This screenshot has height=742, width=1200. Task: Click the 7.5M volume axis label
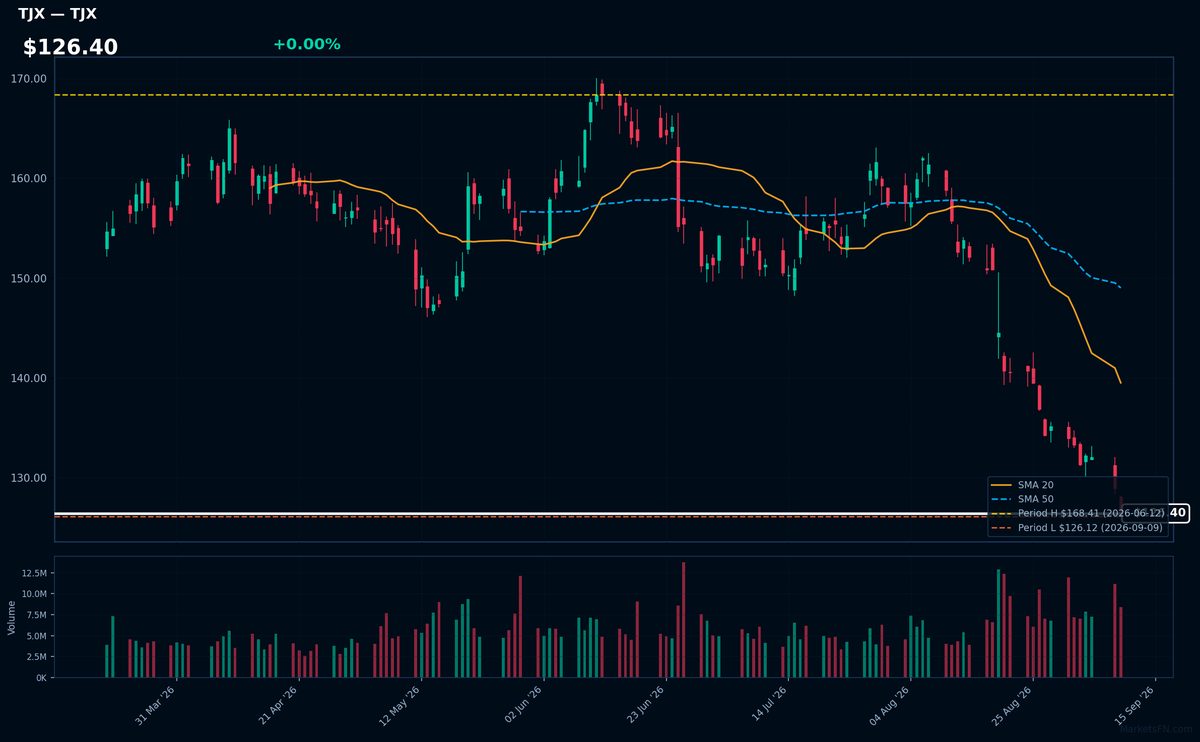click(x=35, y=615)
